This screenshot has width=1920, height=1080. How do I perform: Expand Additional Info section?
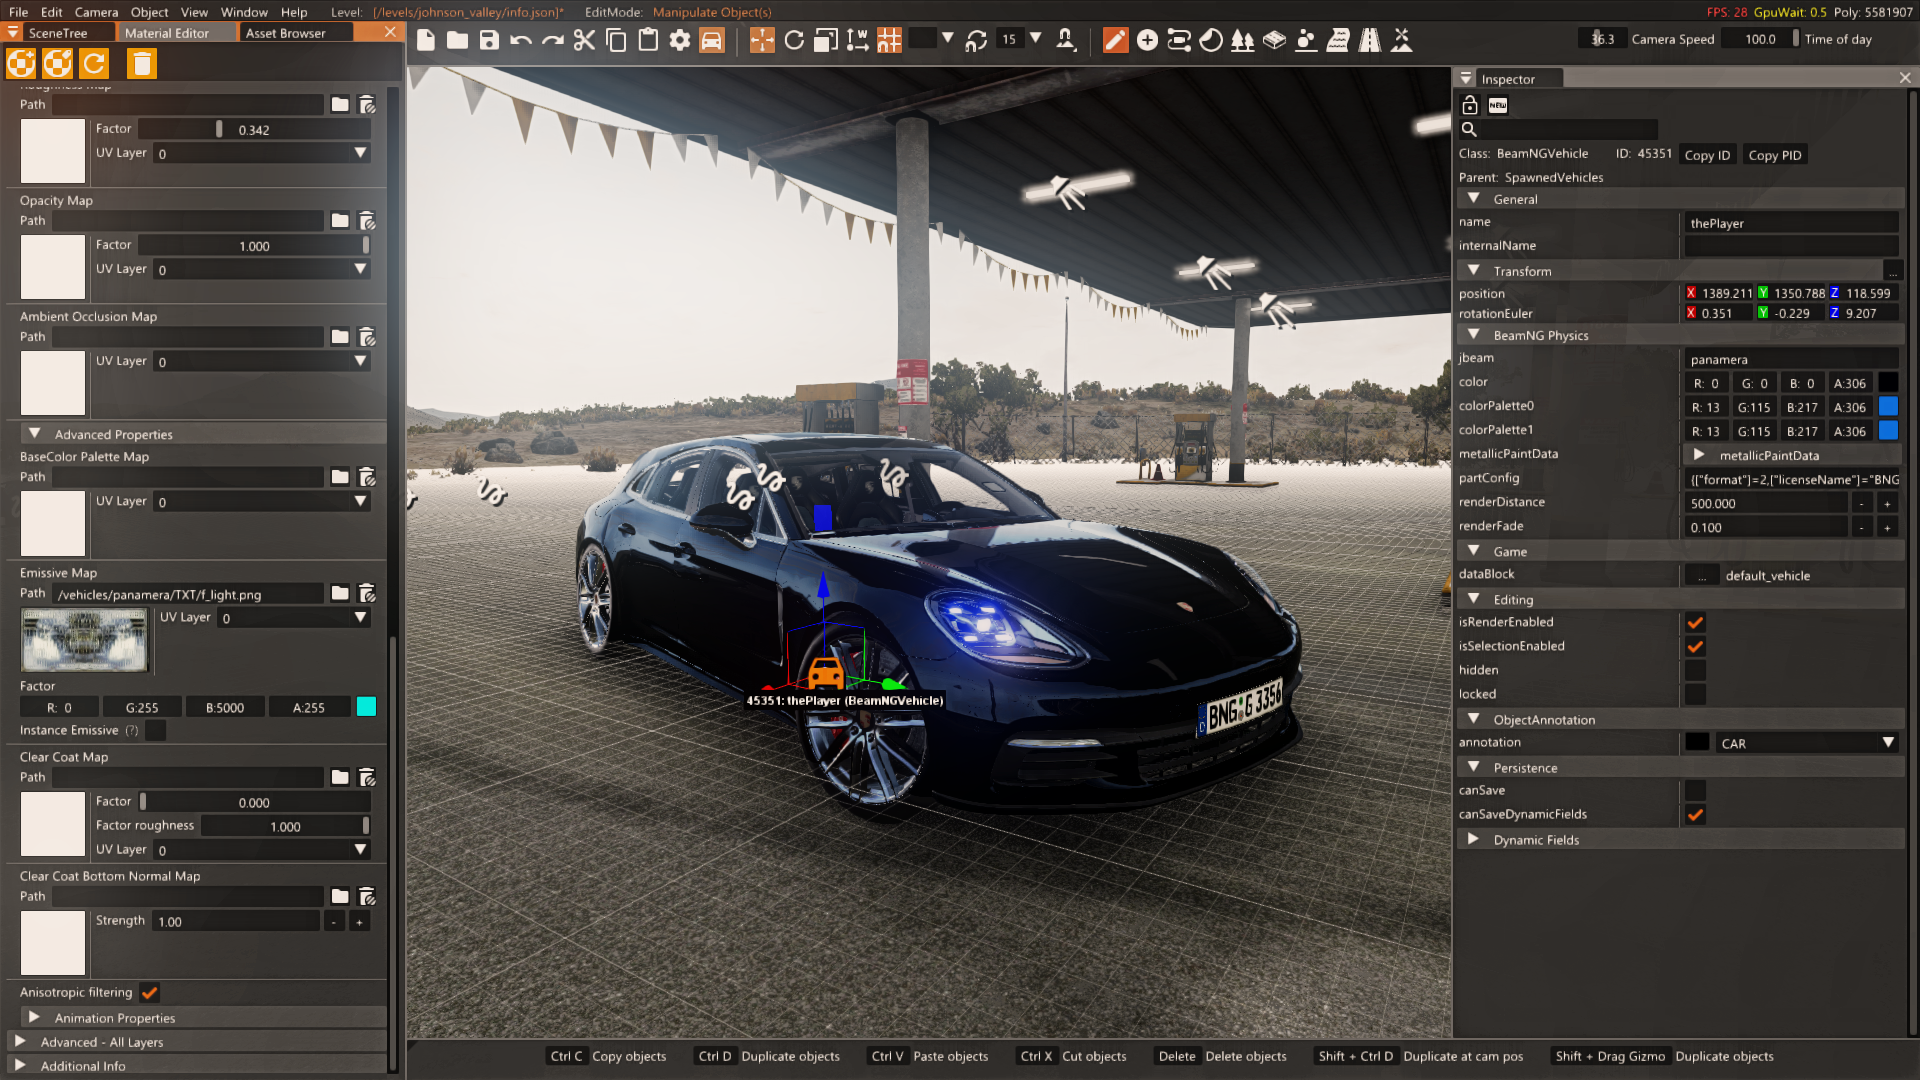click(x=196, y=1066)
